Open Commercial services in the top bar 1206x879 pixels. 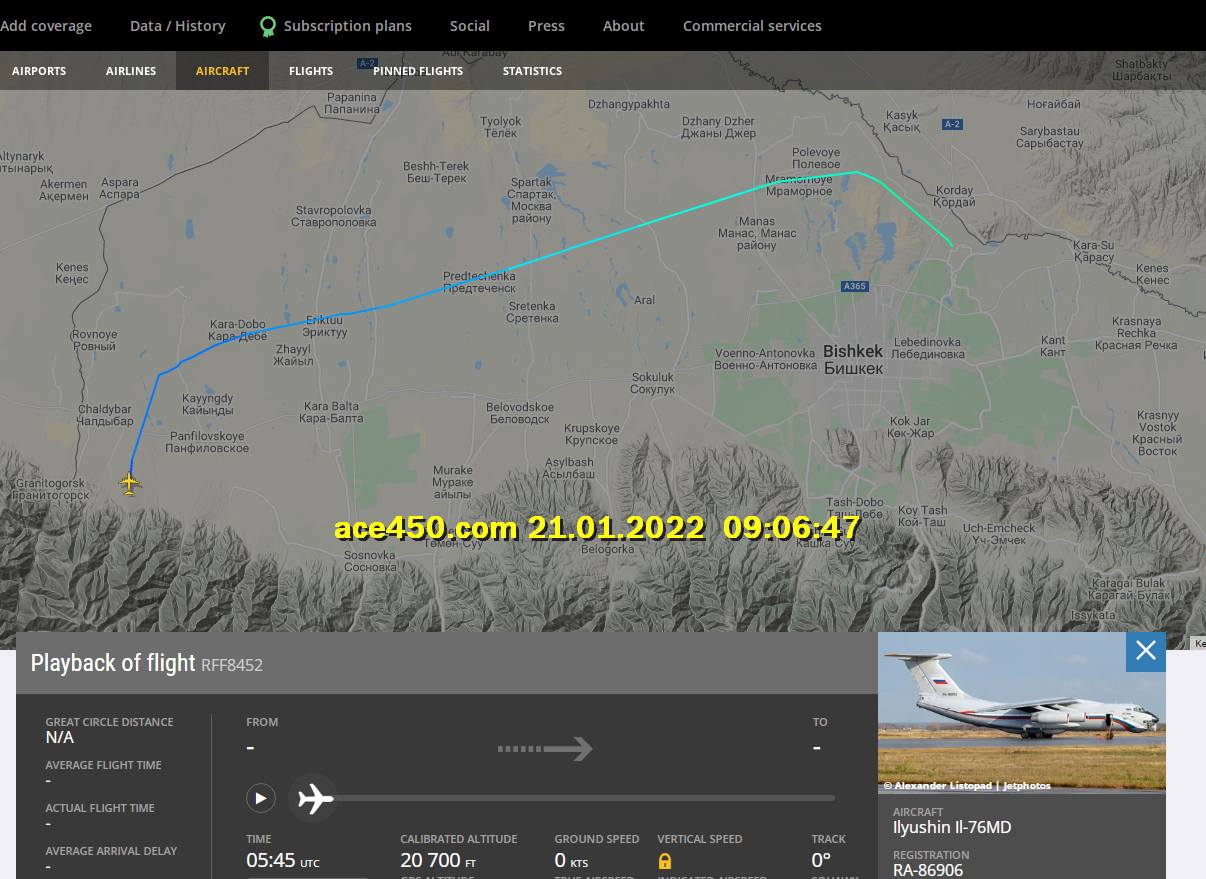click(752, 26)
